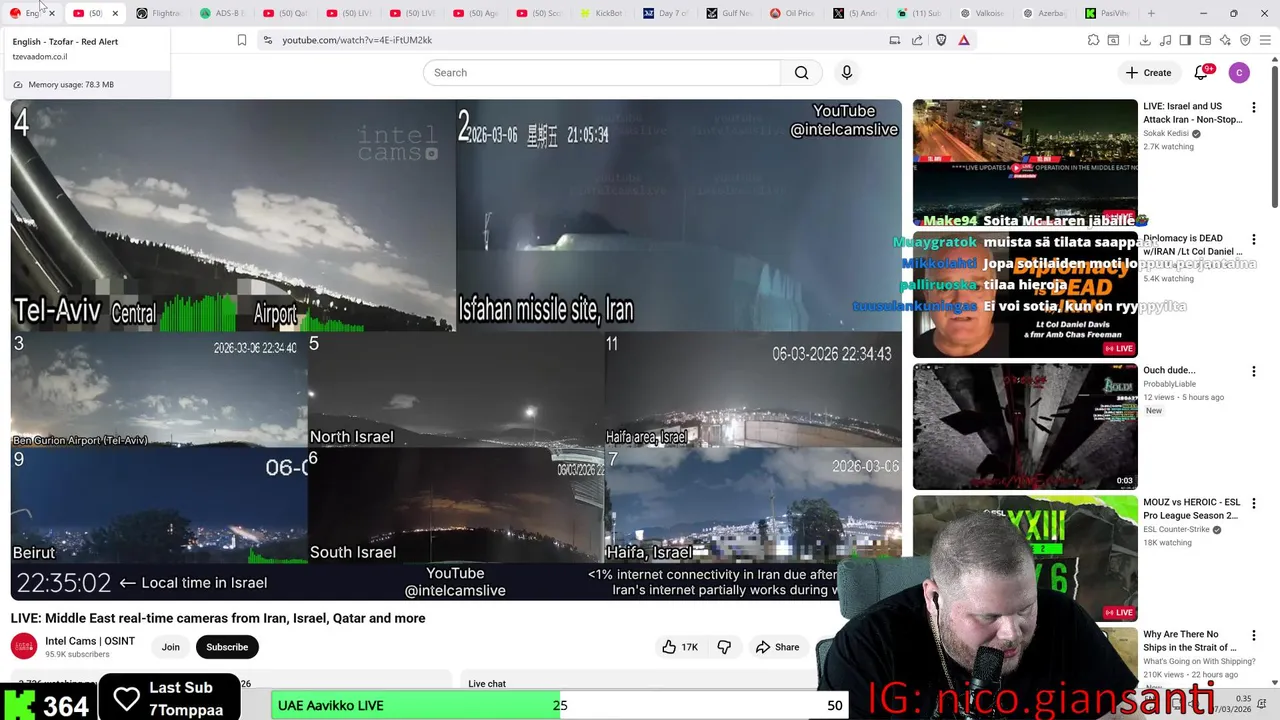This screenshot has height=720, width=1280.
Task: Start voice search with the microphone icon
Action: (x=846, y=72)
